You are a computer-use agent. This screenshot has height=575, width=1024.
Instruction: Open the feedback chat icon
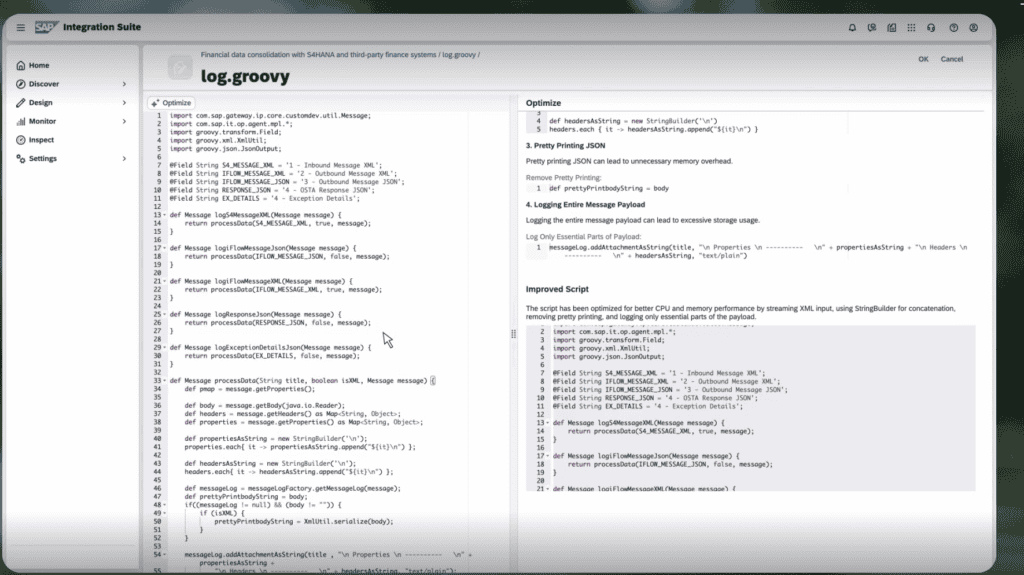[872, 27]
